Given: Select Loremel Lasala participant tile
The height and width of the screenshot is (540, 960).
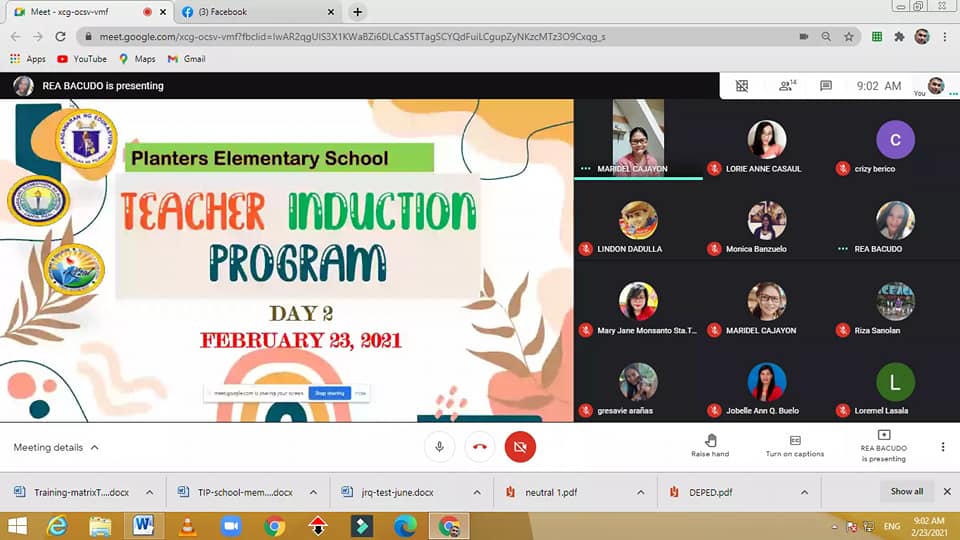Looking at the screenshot, I should [896, 382].
